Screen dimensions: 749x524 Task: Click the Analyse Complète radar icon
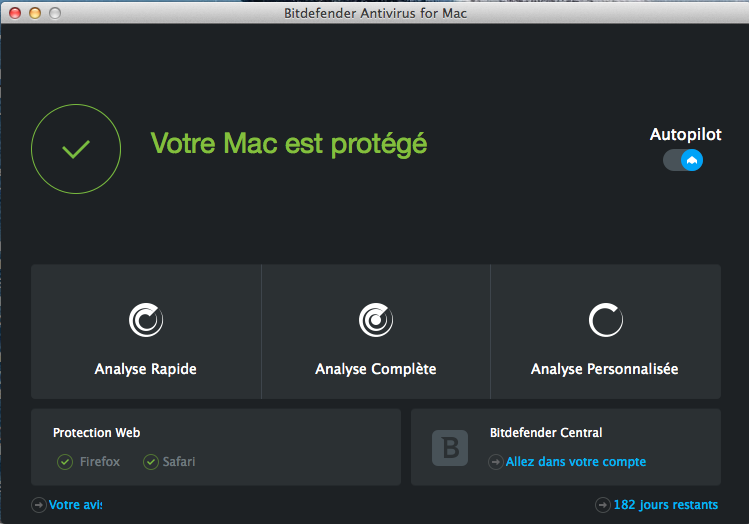(376, 320)
